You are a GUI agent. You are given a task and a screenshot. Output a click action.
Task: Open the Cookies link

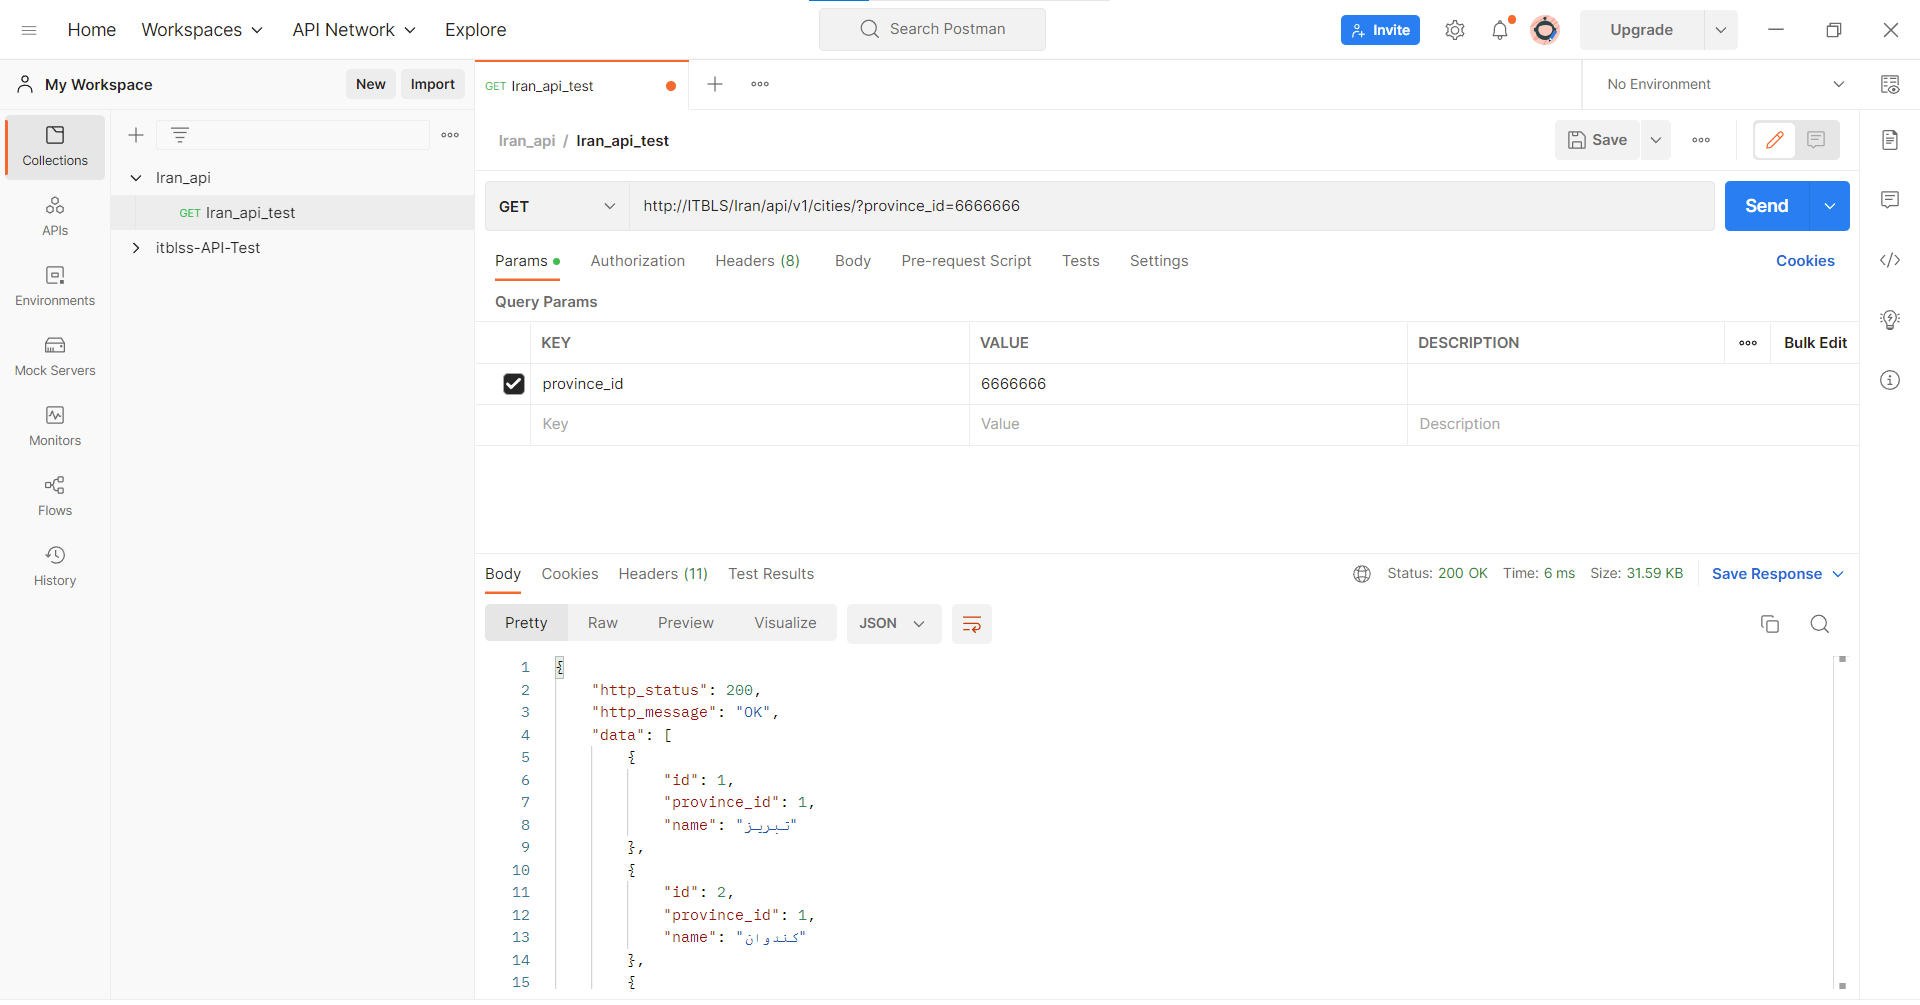click(1805, 261)
